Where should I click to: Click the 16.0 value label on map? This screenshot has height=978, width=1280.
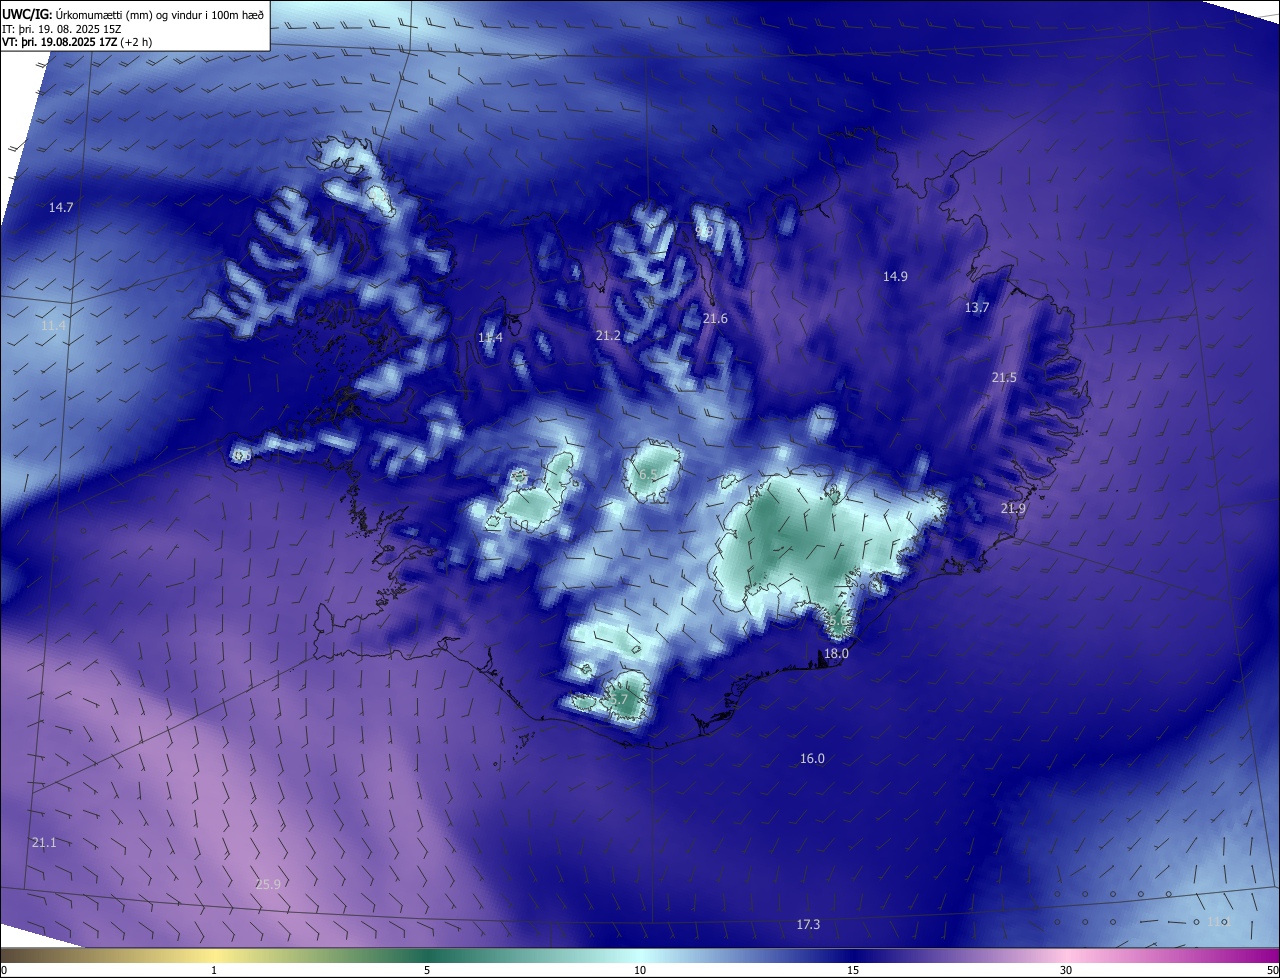812,759
